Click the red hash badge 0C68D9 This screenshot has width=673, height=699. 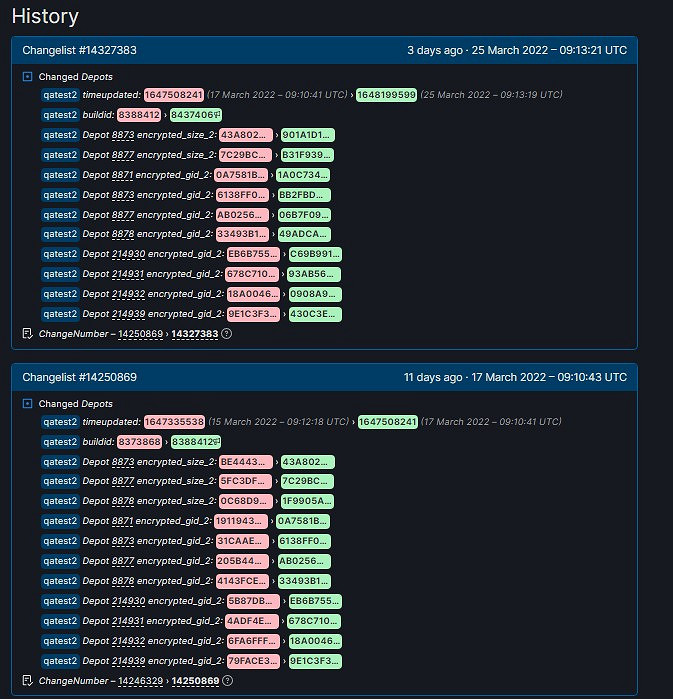[243, 501]
